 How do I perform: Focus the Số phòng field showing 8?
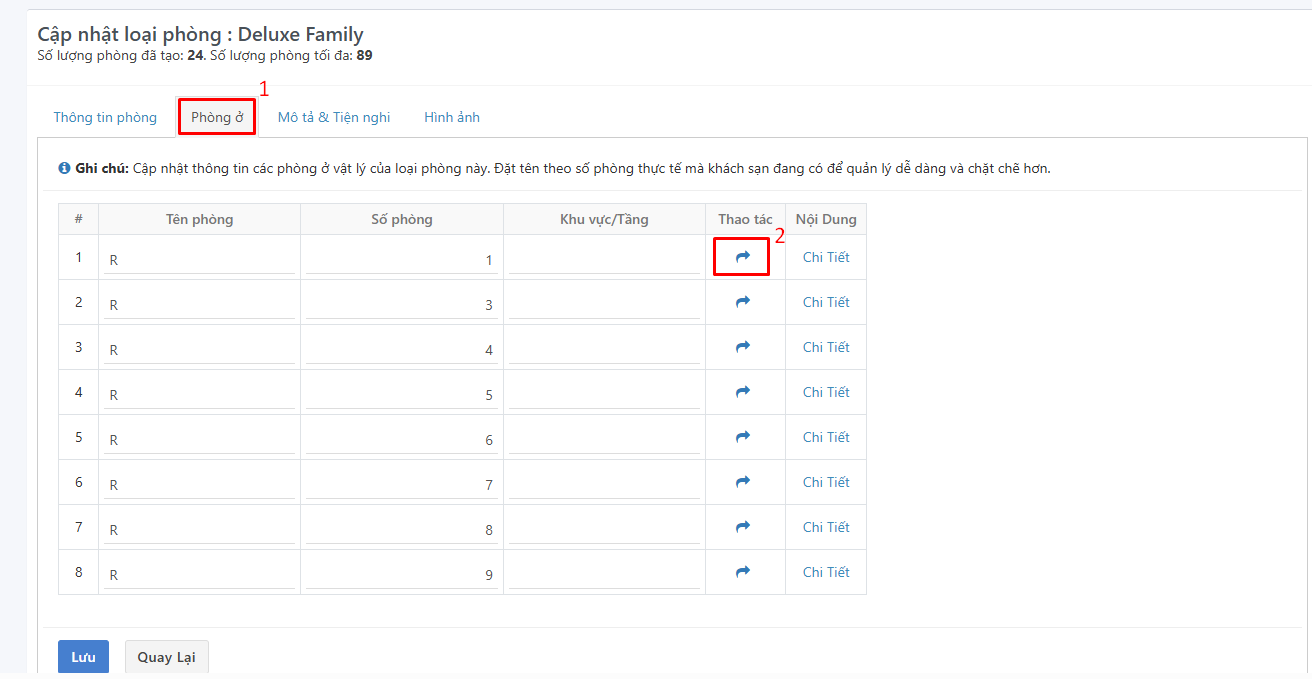click(x=402, y=529)
